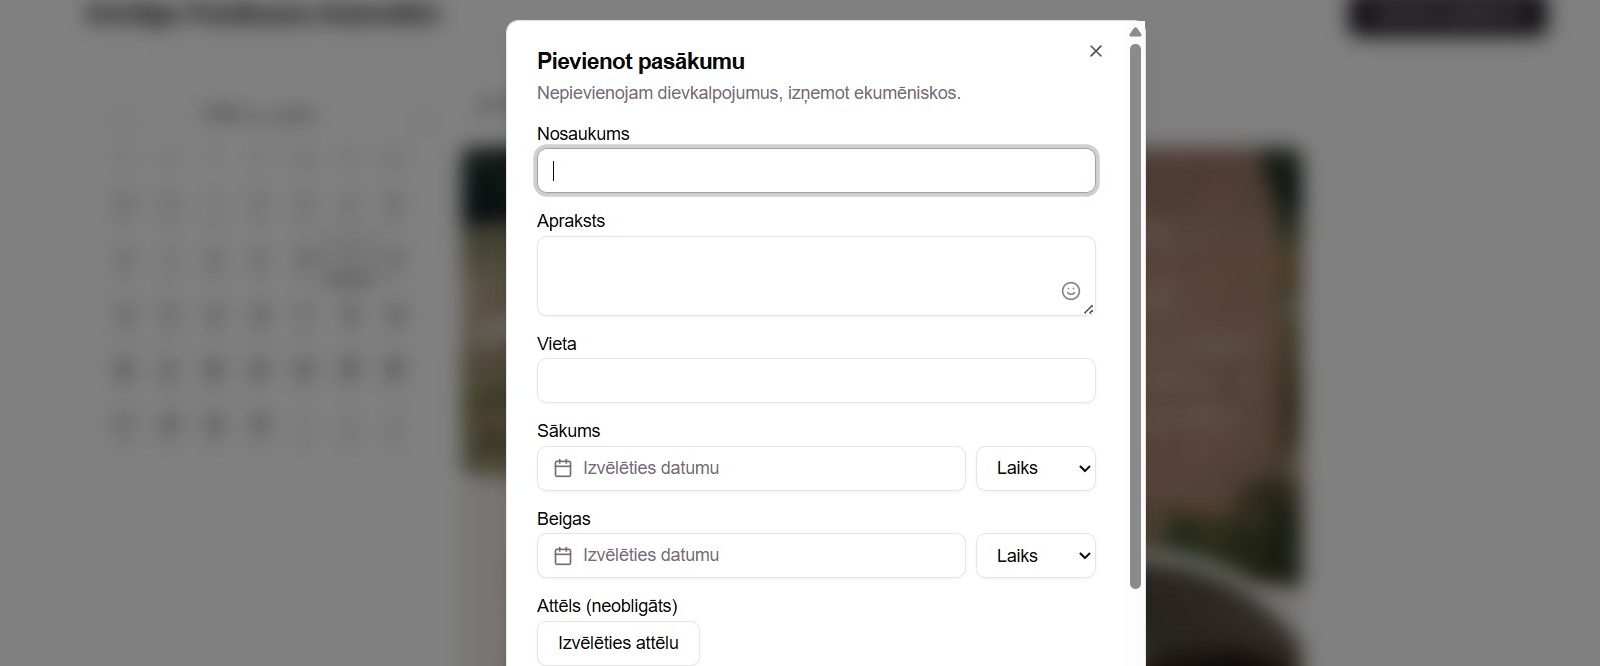The width and height of the screenshot is (1600, 666).
Task: Click the dialog's vertical scrollbar thumb
Action: [1135, 300]
